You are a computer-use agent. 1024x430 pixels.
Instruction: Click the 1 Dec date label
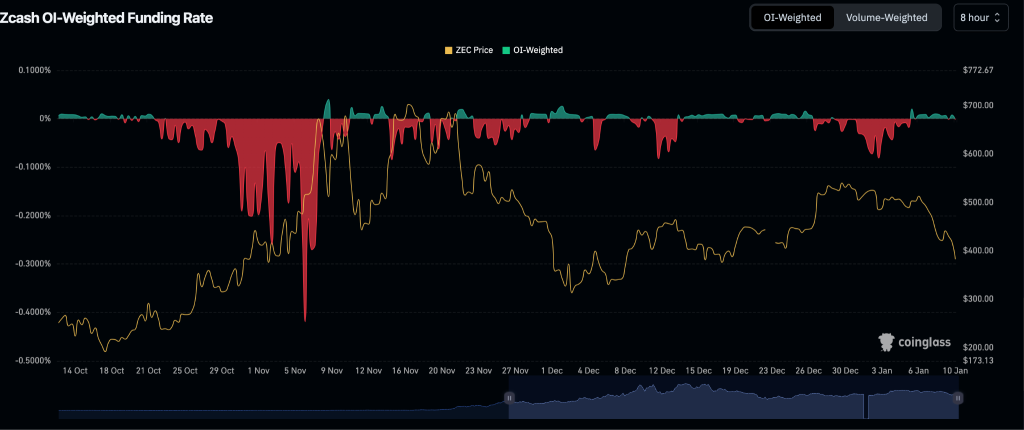(x=552, y=371)
